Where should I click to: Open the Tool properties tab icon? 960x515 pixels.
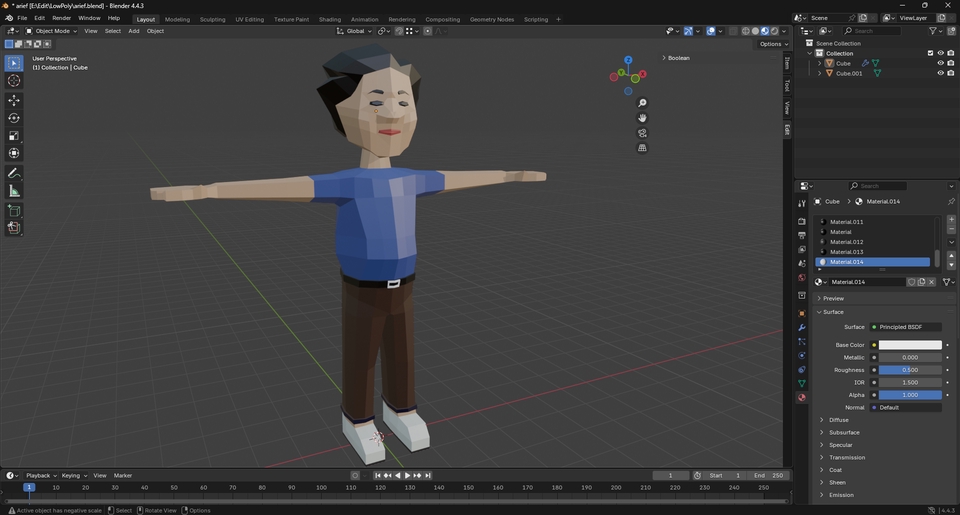[801, 204]
